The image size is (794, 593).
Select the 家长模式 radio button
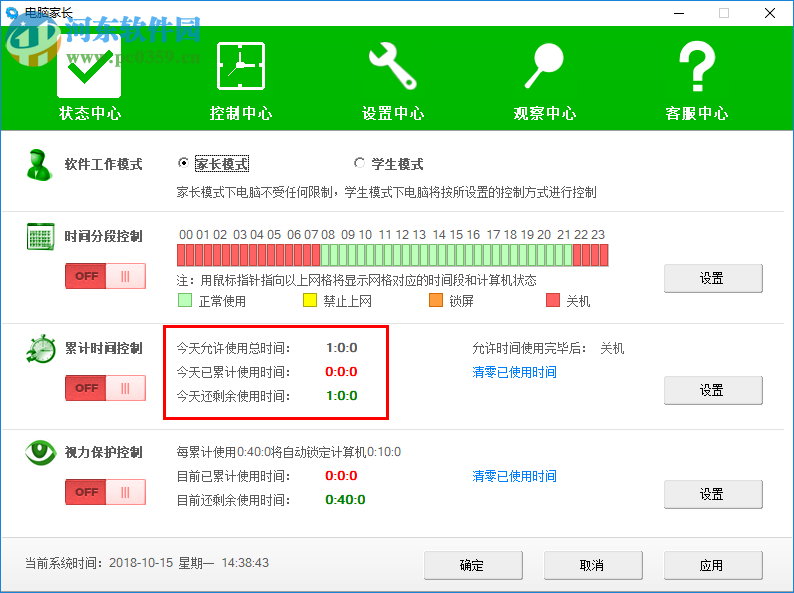click(x=183, y=163)
